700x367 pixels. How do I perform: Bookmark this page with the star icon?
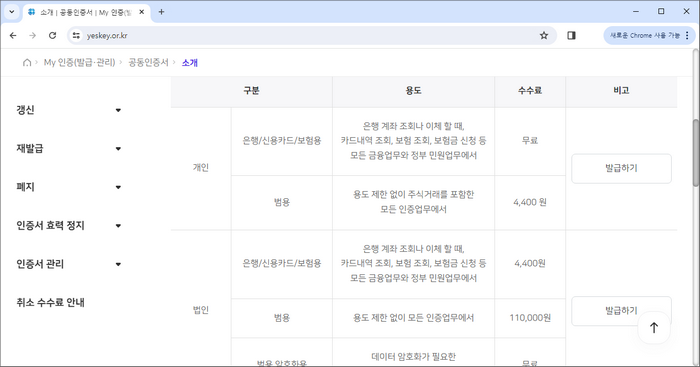pyautogui.click(x=544, y=35)
